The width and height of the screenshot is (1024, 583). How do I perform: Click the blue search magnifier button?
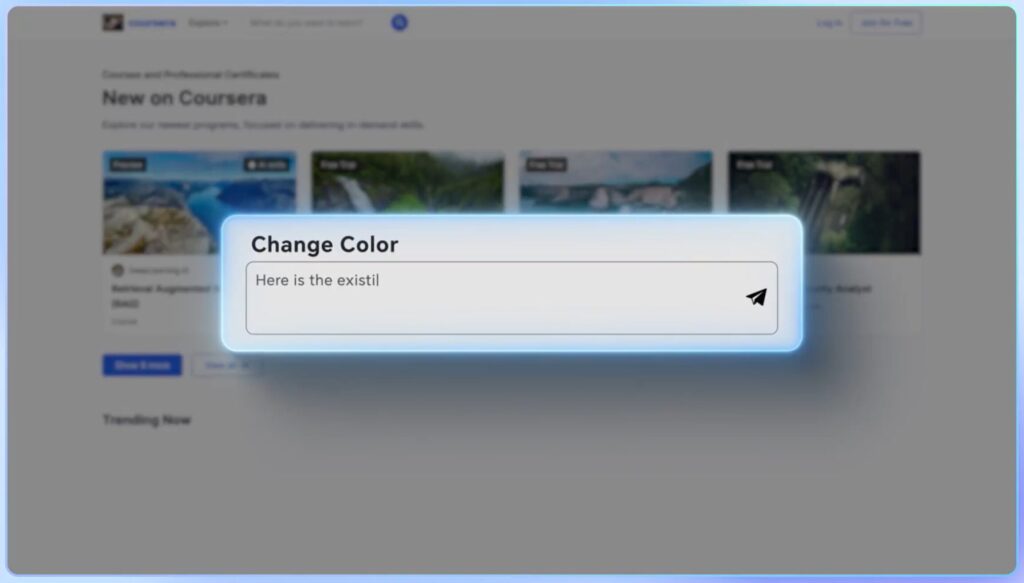point(399,23)
